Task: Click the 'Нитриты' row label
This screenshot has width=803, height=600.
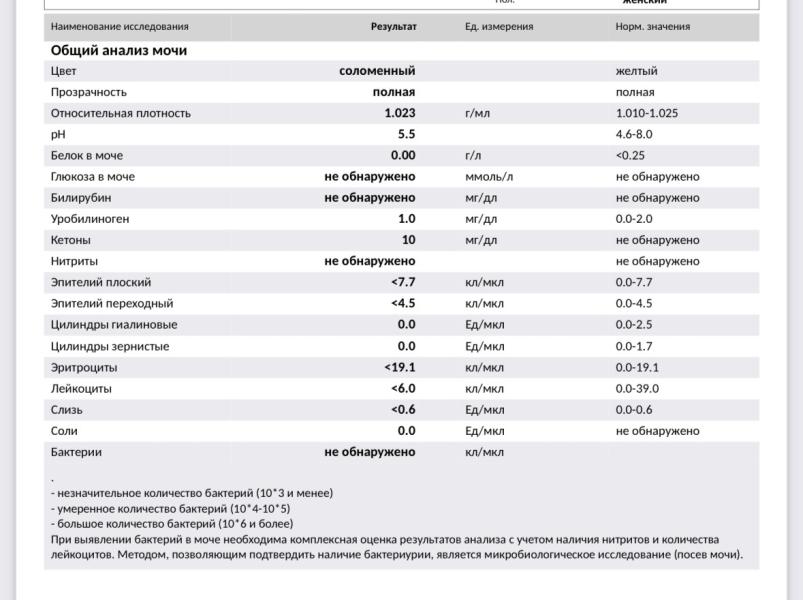Action: coord(74,261)
